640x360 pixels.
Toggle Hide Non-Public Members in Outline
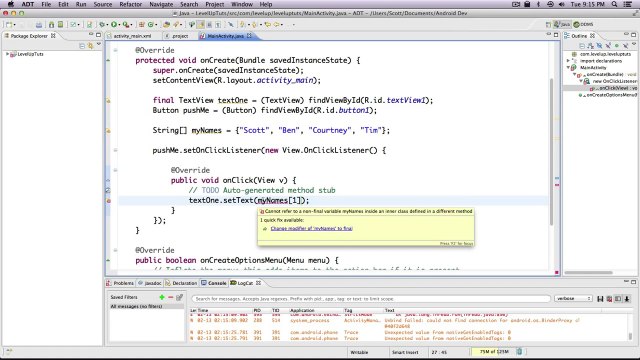click(x=617, y=46)
